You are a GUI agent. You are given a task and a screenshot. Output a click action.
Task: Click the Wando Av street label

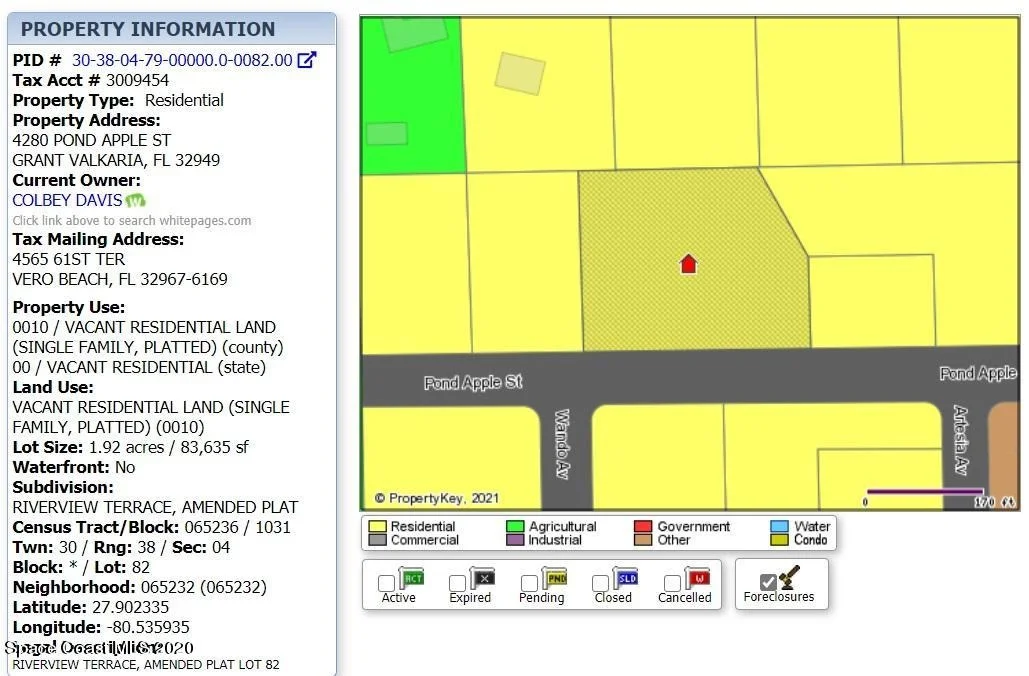562,444
